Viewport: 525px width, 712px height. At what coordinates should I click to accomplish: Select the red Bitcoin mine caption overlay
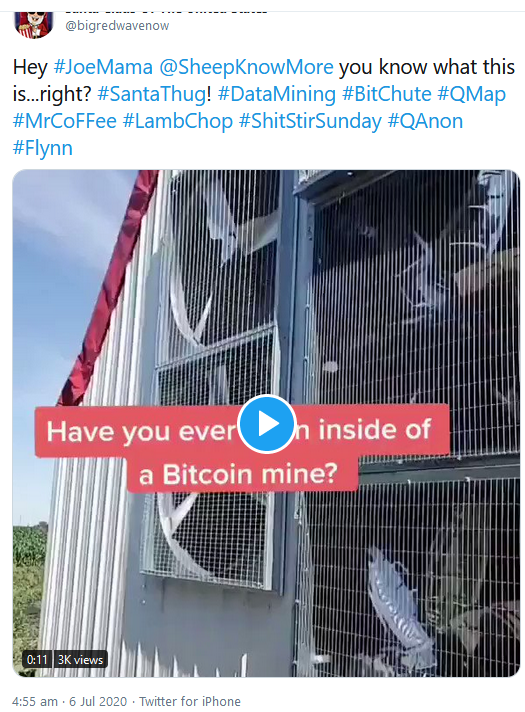pos(243,450)
